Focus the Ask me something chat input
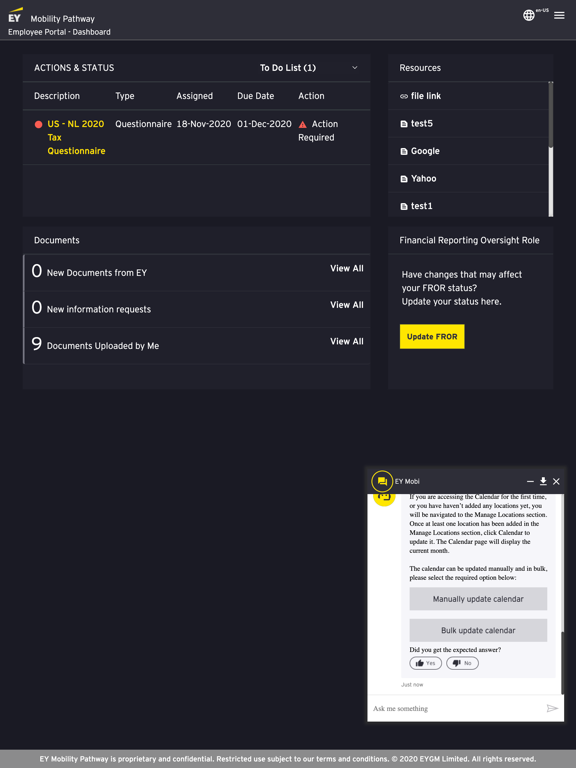Viewport: 576px width, 768px height. coord(456,708)
